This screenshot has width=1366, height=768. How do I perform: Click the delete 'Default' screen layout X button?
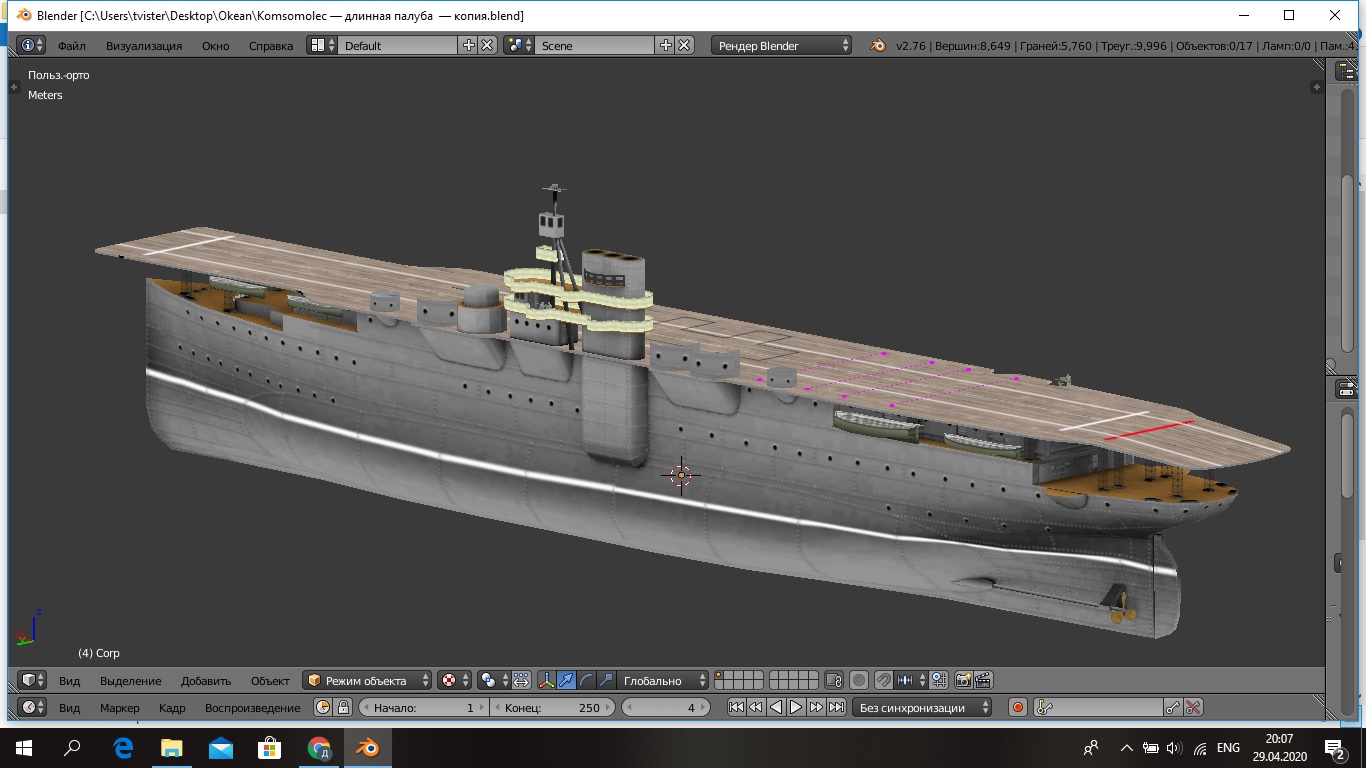[x=487, y=45]
